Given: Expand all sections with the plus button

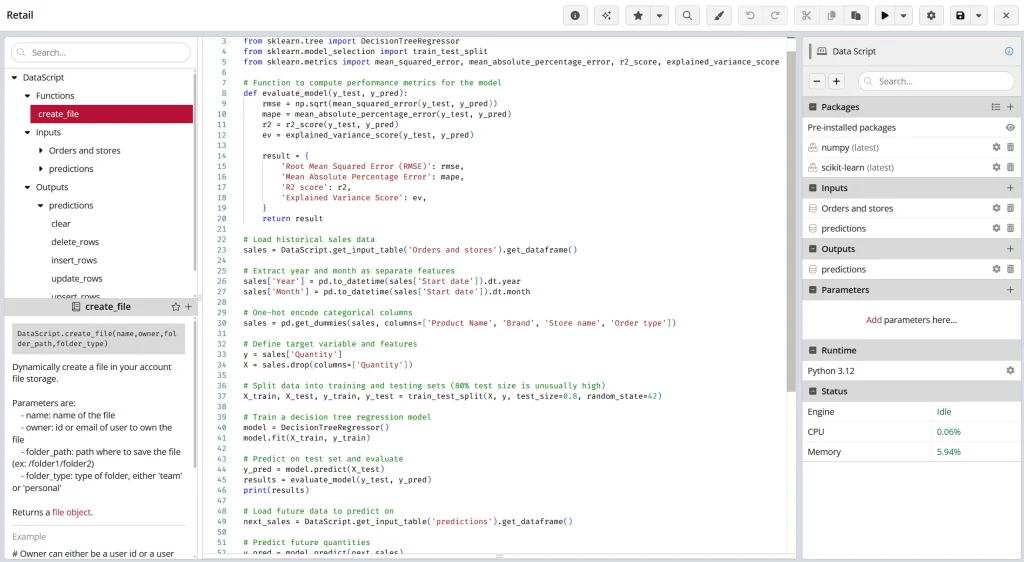Looking at the screenshot, I should tap(836, 82).
